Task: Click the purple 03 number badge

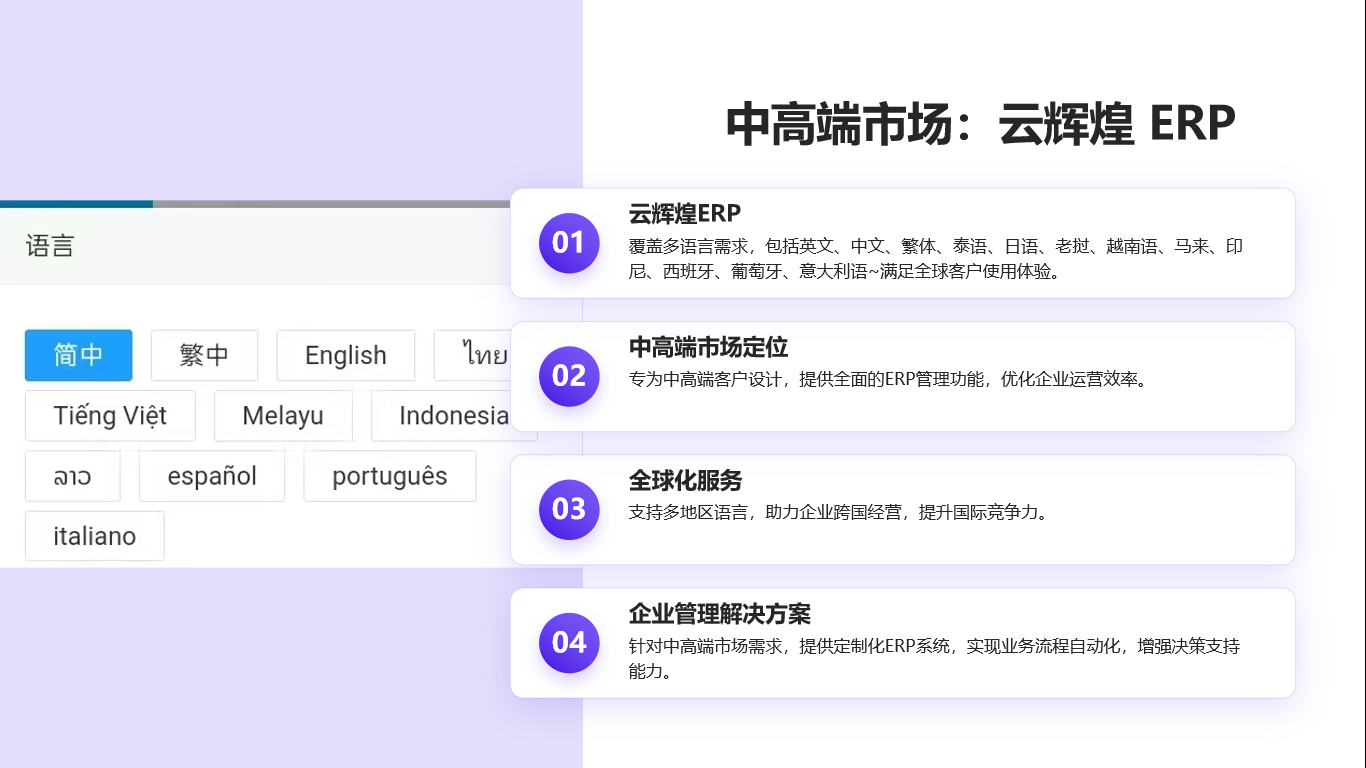Action: [x=568, y=509]
